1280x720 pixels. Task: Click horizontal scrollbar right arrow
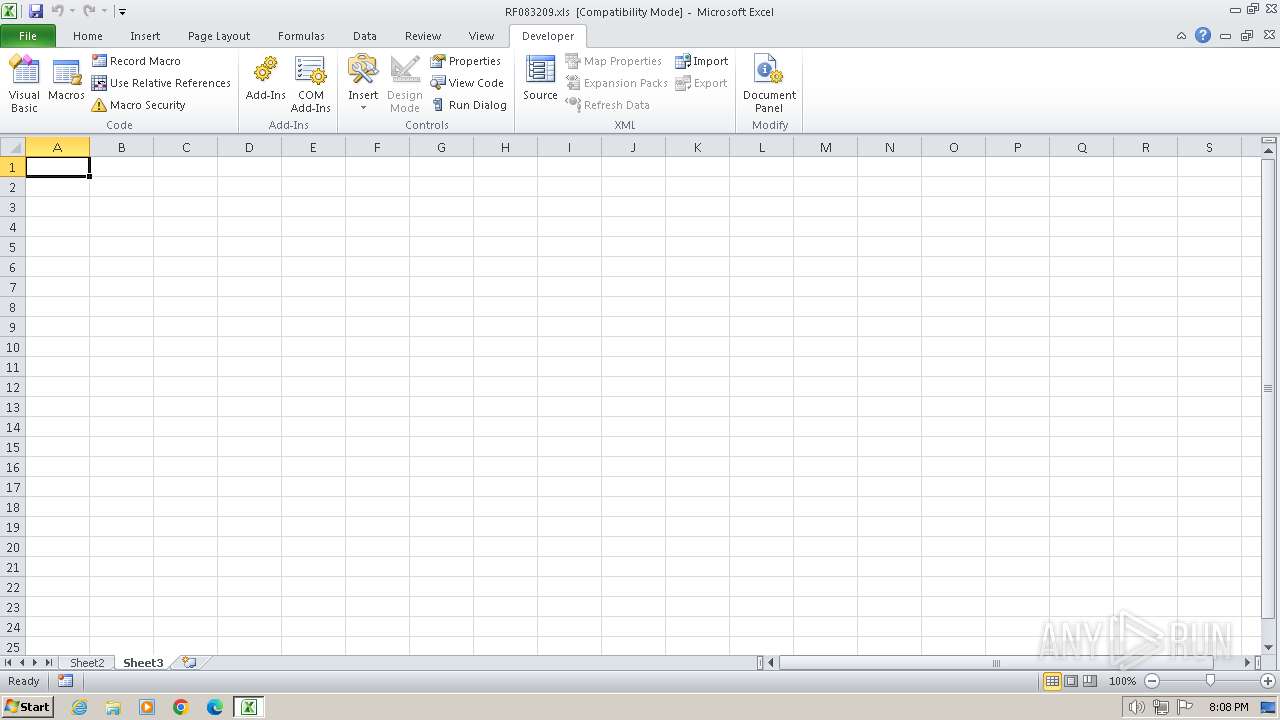[x=1247, y=663]
